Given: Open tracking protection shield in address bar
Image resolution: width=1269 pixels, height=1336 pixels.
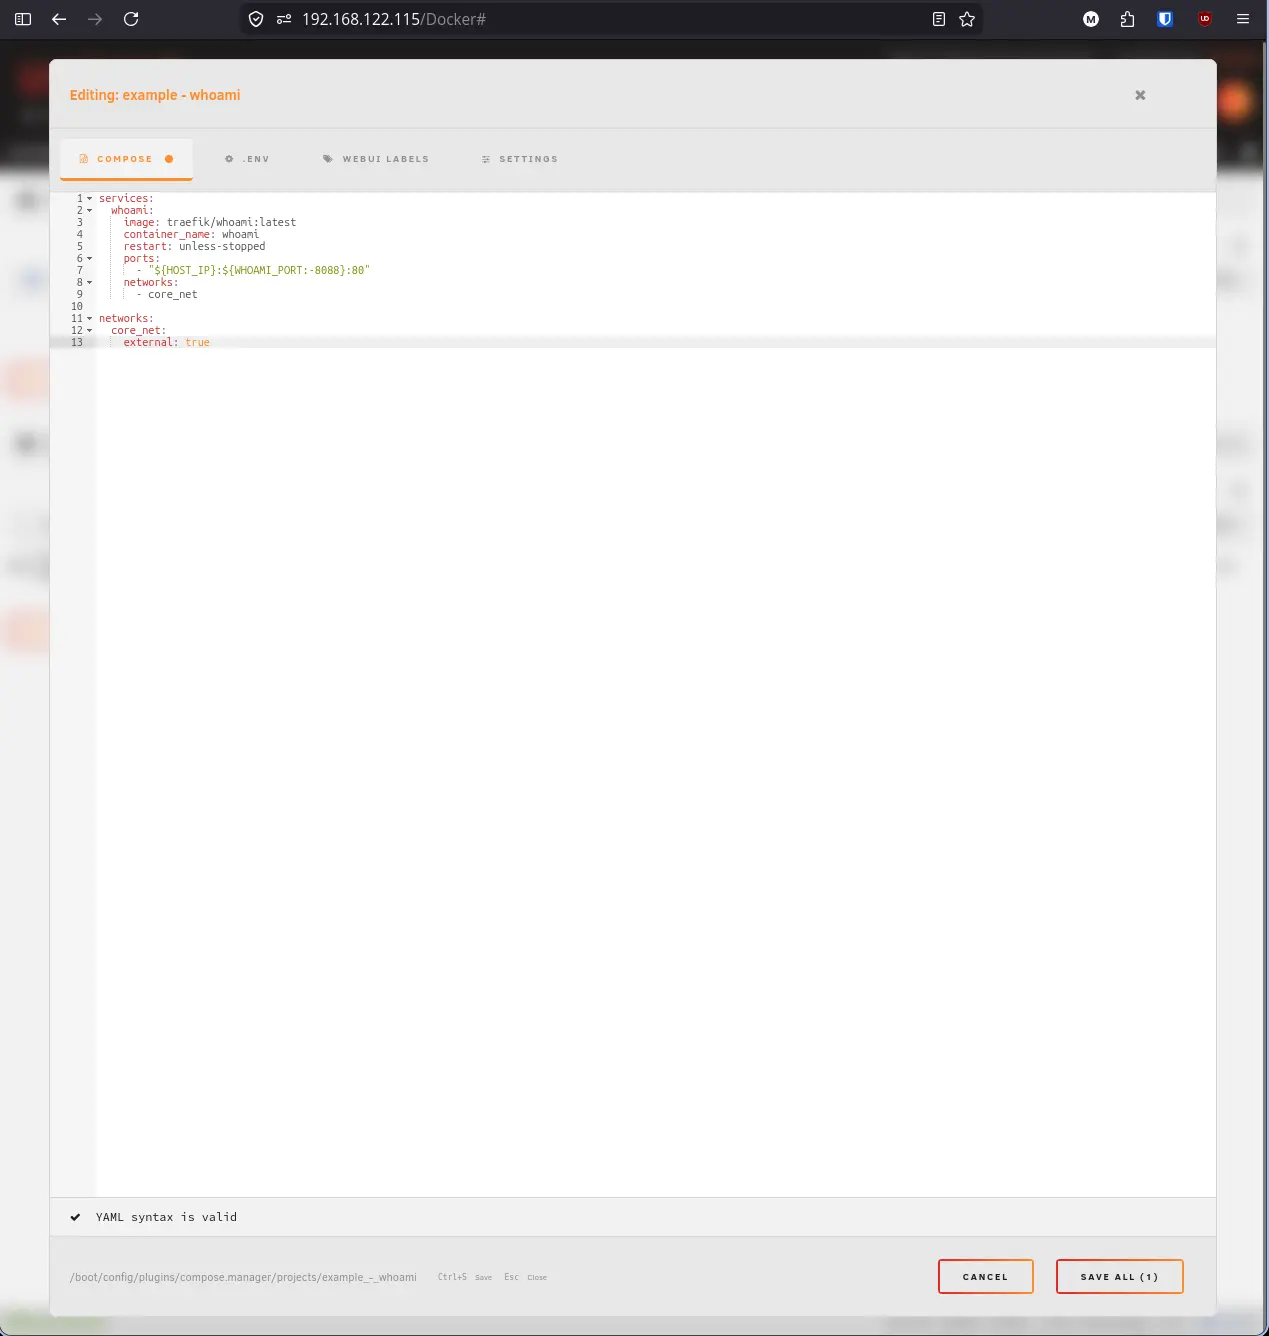Looking at the screenshot, I should coord(256,19).
